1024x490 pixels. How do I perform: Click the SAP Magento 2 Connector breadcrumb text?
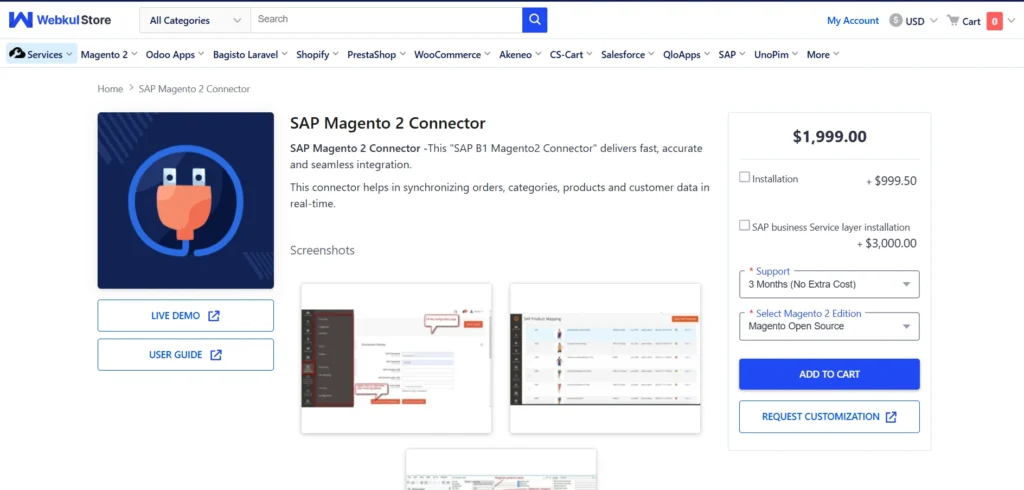coord(194,88)
